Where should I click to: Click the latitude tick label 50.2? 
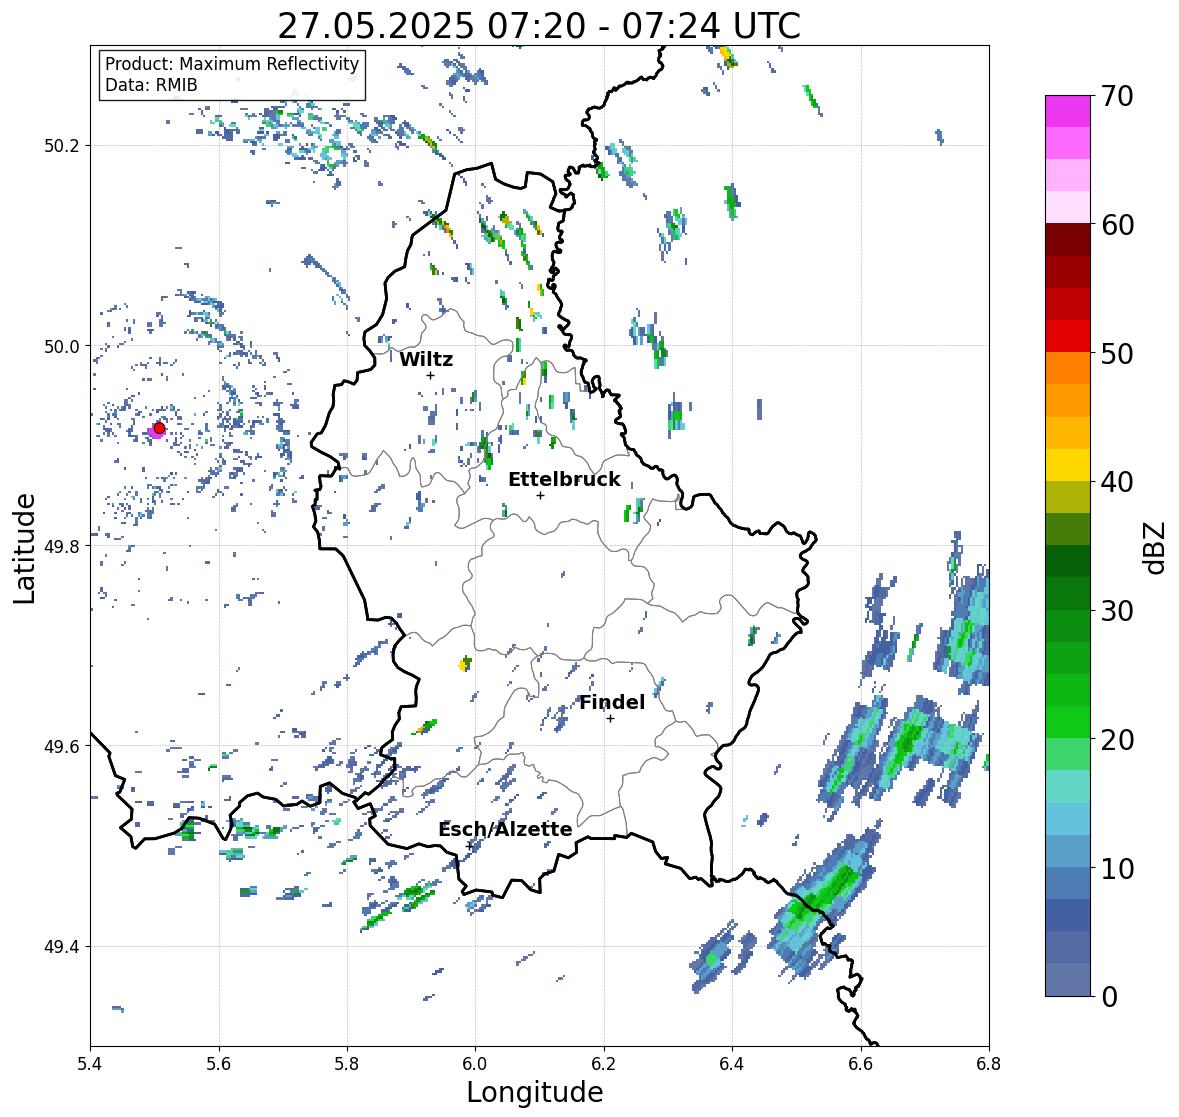[62, 146]
